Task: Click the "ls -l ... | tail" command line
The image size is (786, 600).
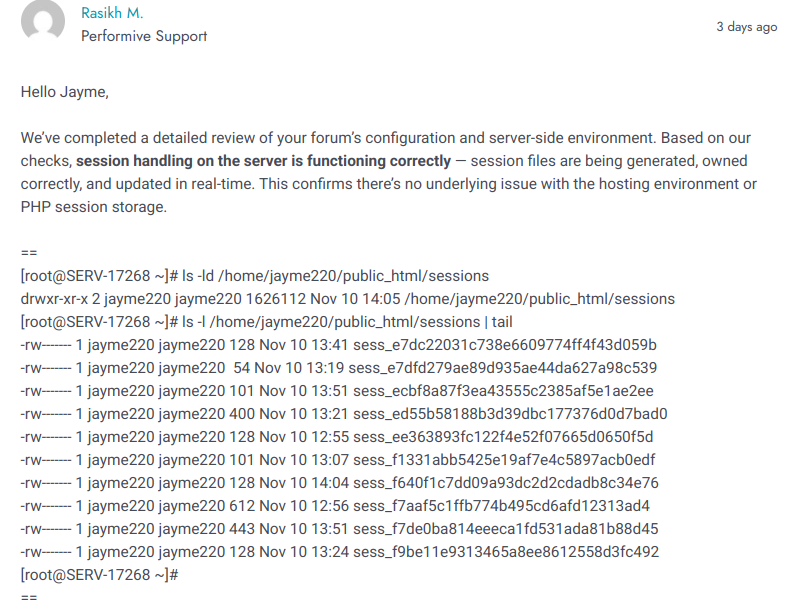Action: pos(266,322)
